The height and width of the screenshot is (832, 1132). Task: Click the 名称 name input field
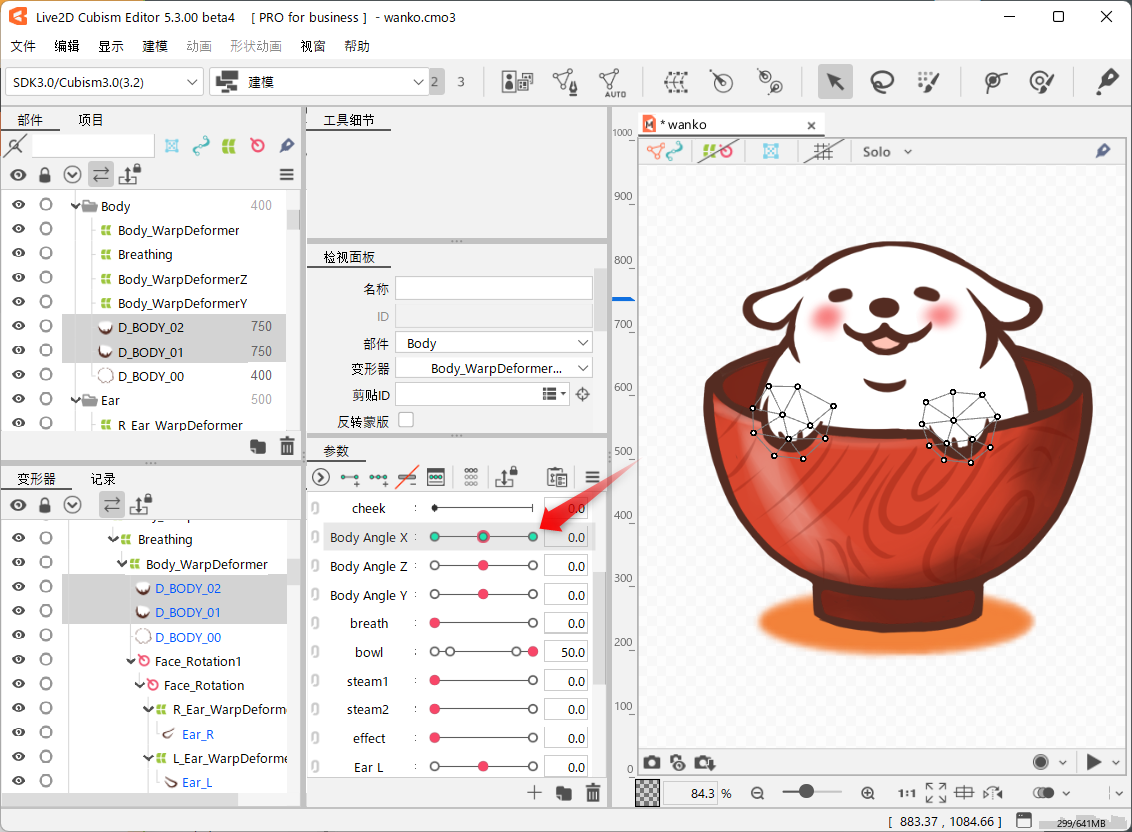click(493, 289)
